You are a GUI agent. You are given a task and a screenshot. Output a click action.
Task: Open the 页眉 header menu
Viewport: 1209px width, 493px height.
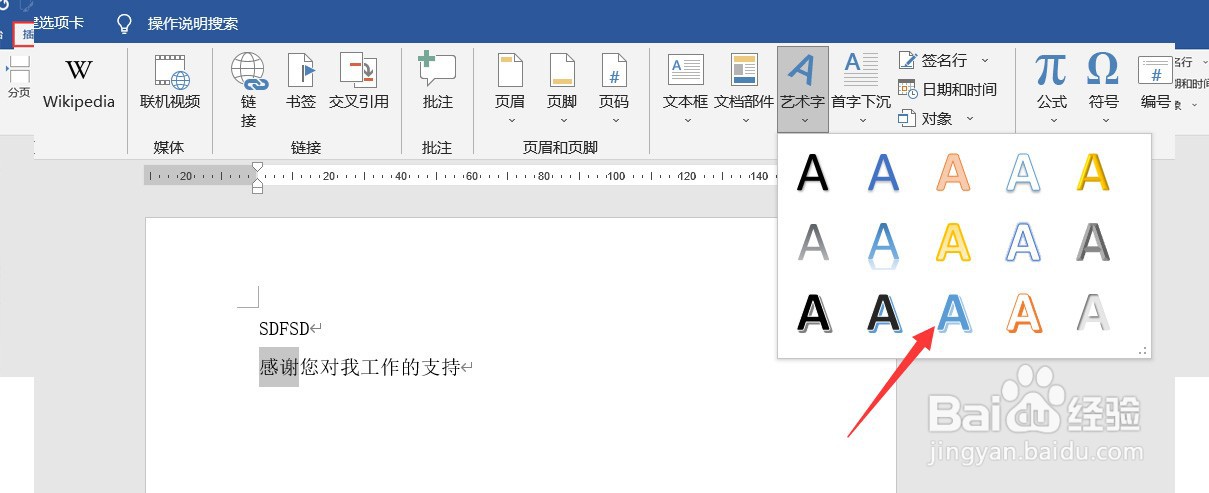(x=510, y=90)
